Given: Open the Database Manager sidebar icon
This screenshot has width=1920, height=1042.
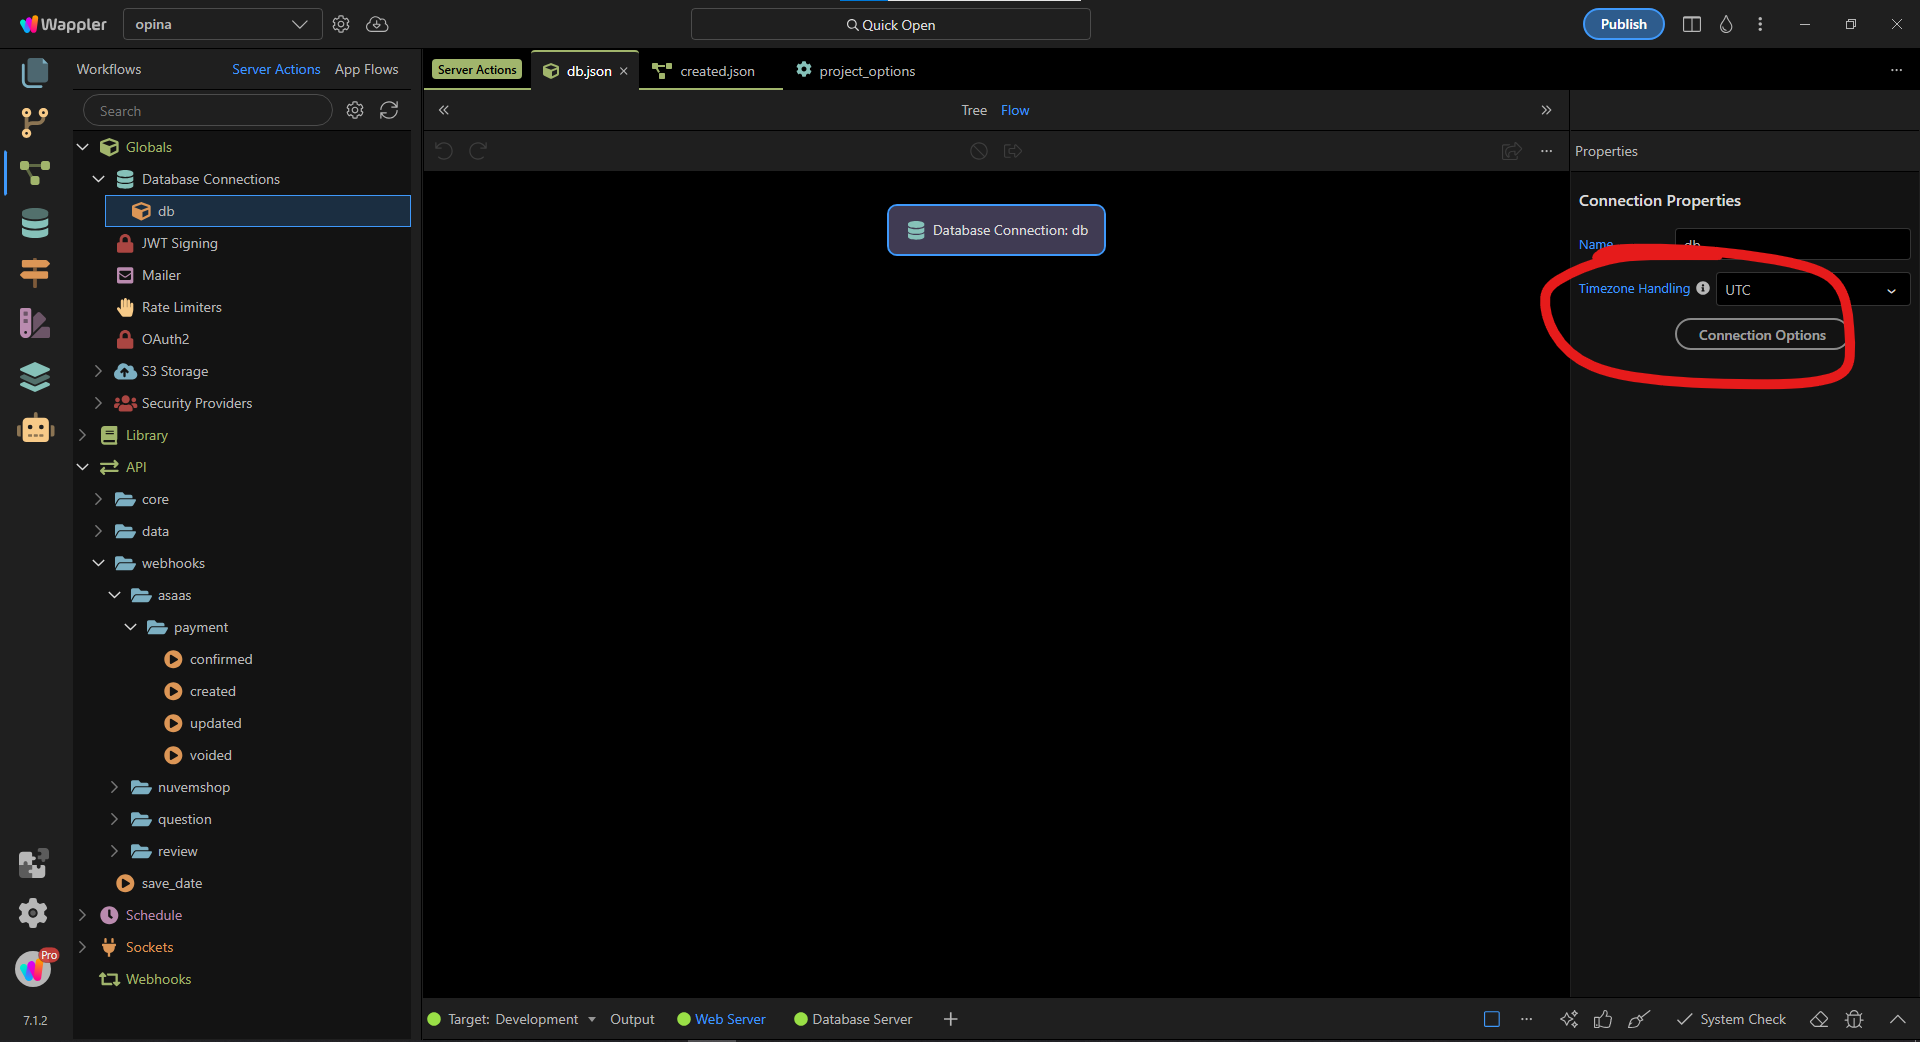Looking at the screenshot, I should [35, 223].
